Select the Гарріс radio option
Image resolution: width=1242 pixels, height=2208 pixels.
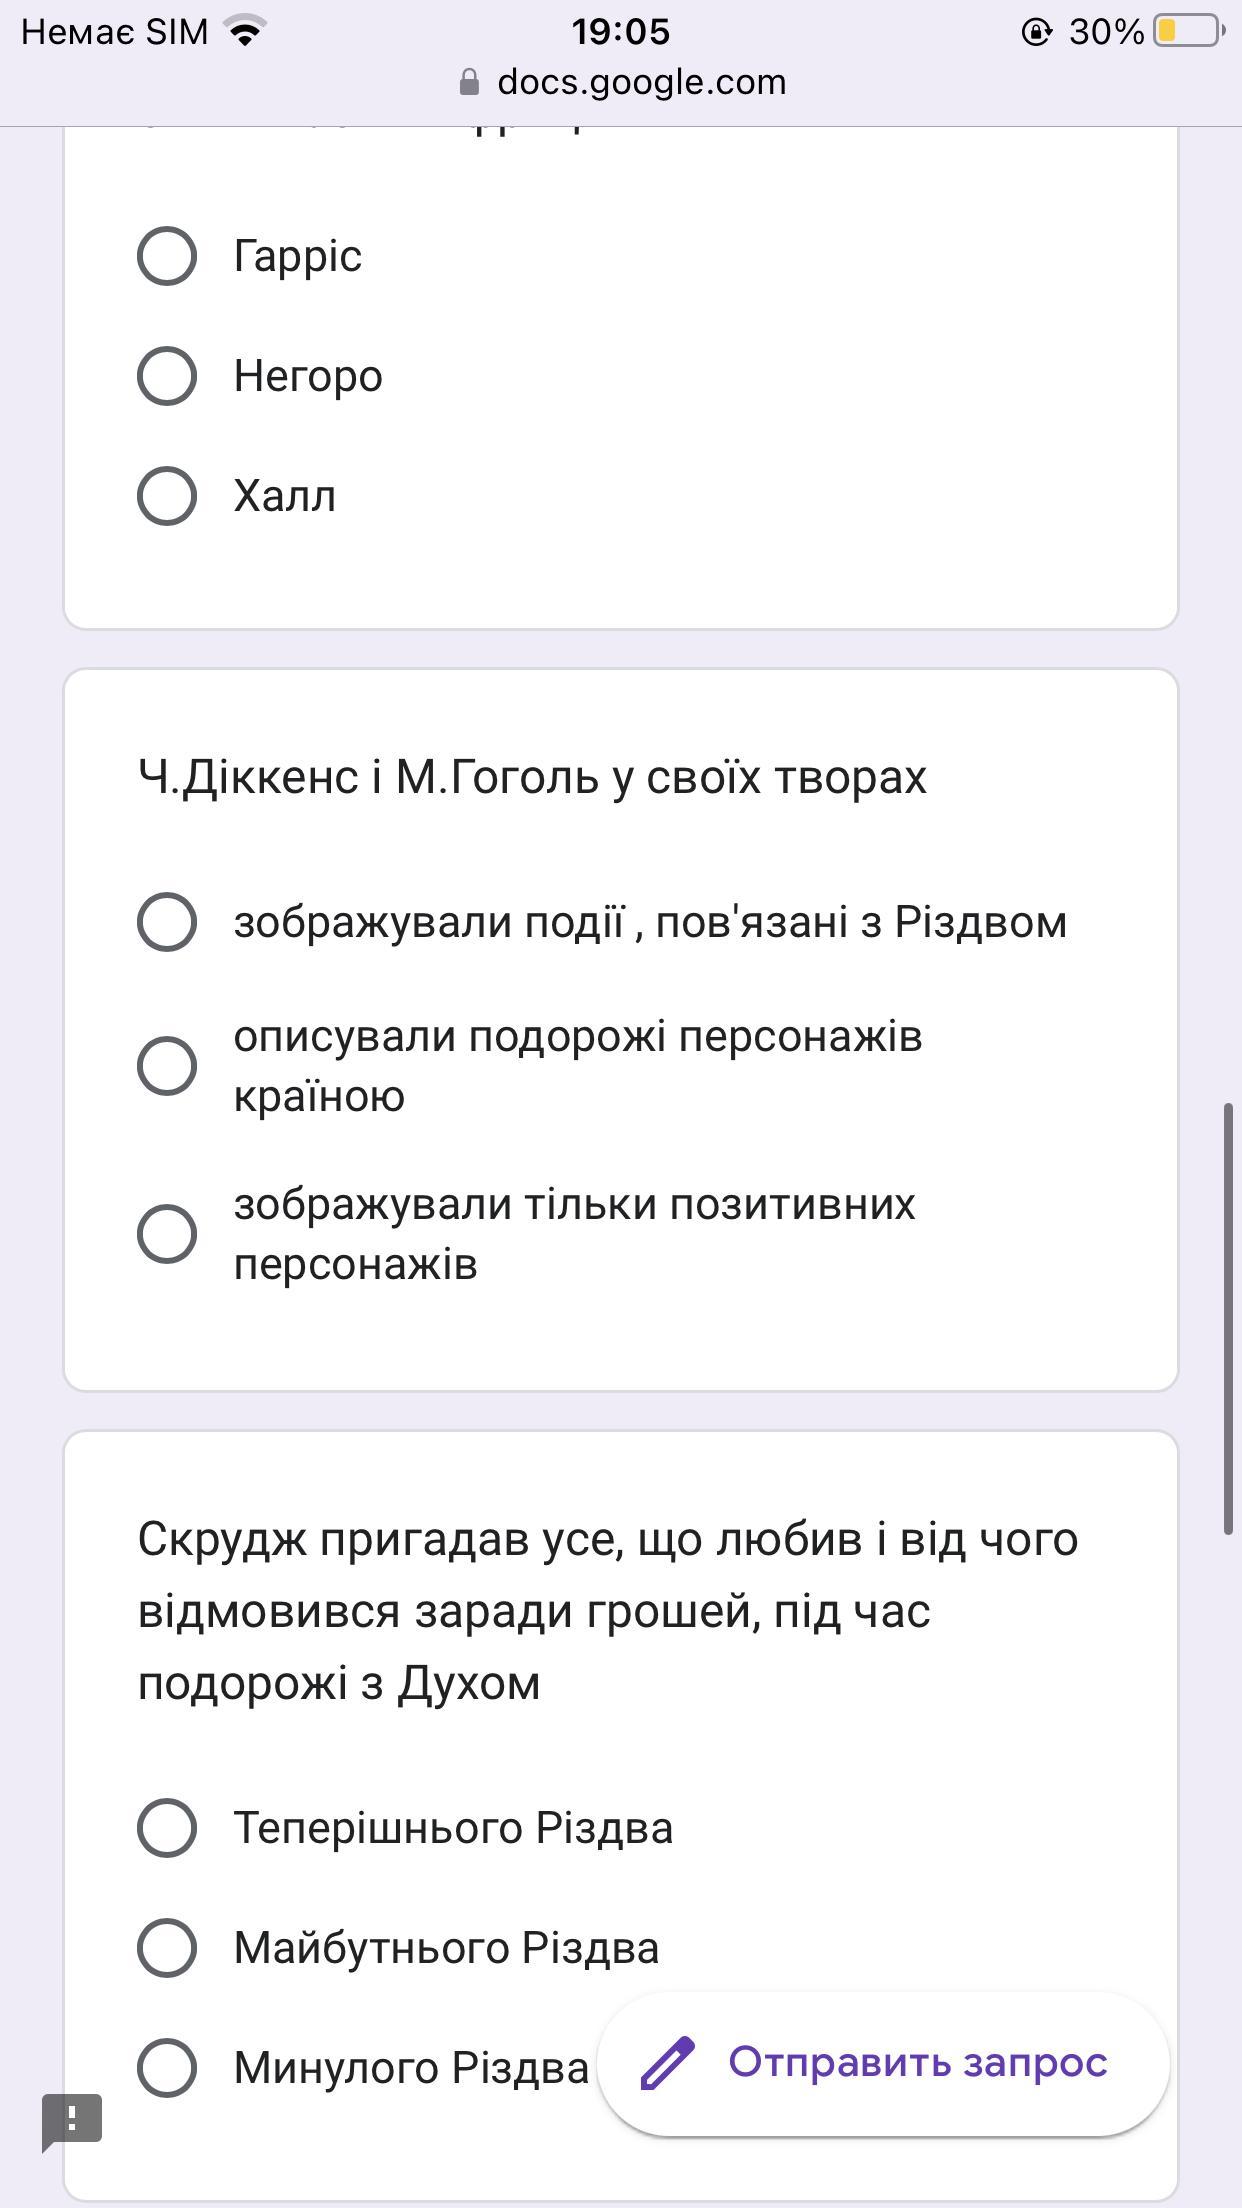(x=167, y=256)
